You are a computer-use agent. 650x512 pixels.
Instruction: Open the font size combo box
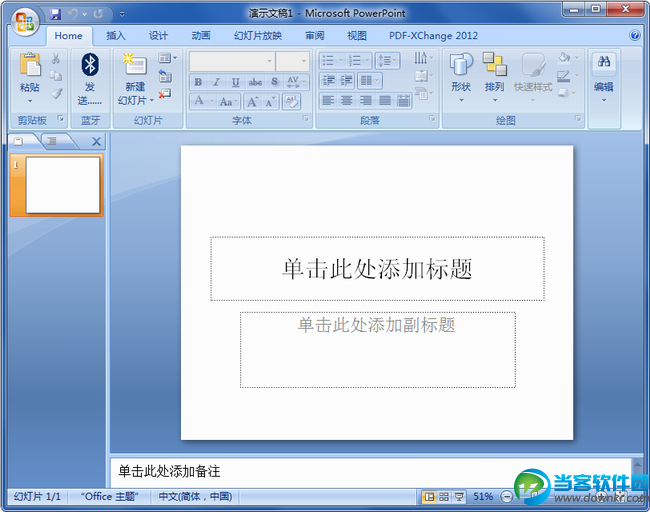[x=293, y=61]
